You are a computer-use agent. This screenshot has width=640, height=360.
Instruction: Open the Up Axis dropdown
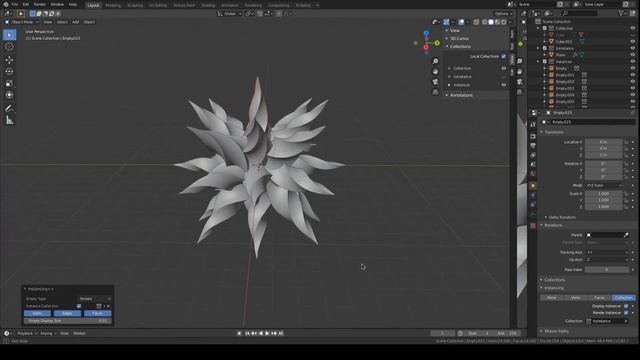[x=607, y=260]
